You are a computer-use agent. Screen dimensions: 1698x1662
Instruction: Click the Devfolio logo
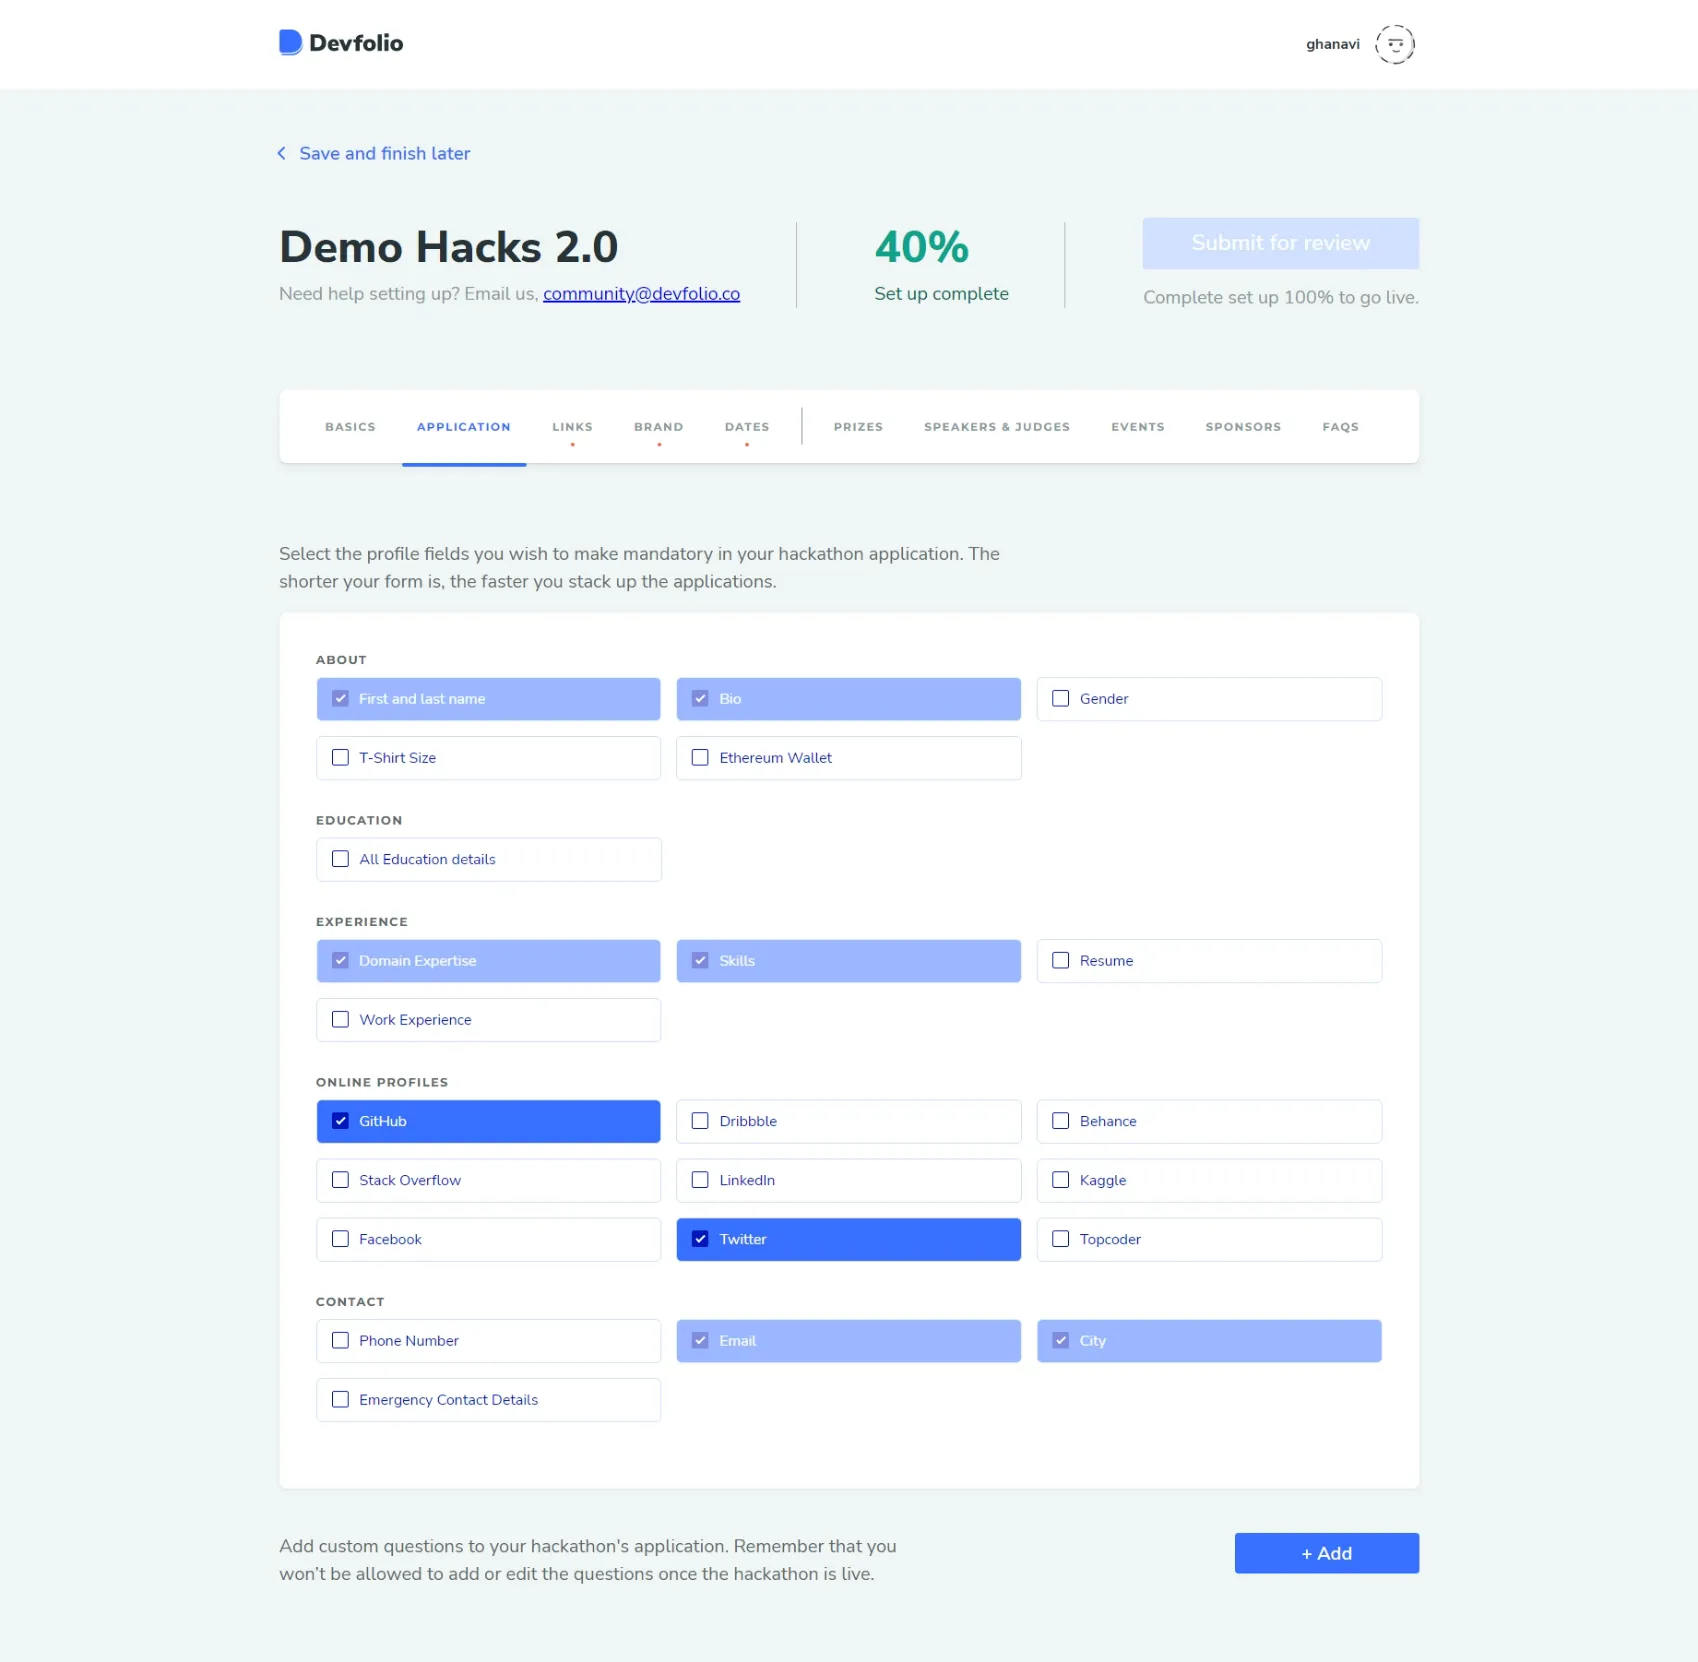point(341,43)
